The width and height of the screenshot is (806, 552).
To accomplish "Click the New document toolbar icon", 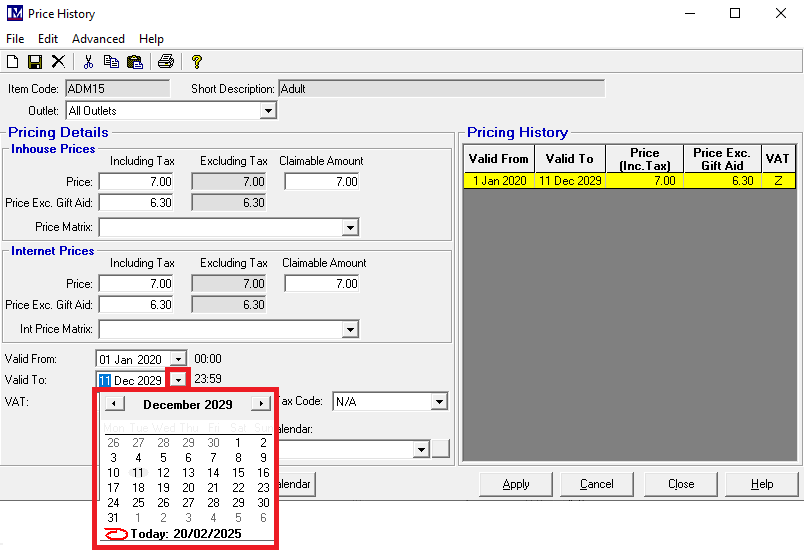I will point(12,62).
